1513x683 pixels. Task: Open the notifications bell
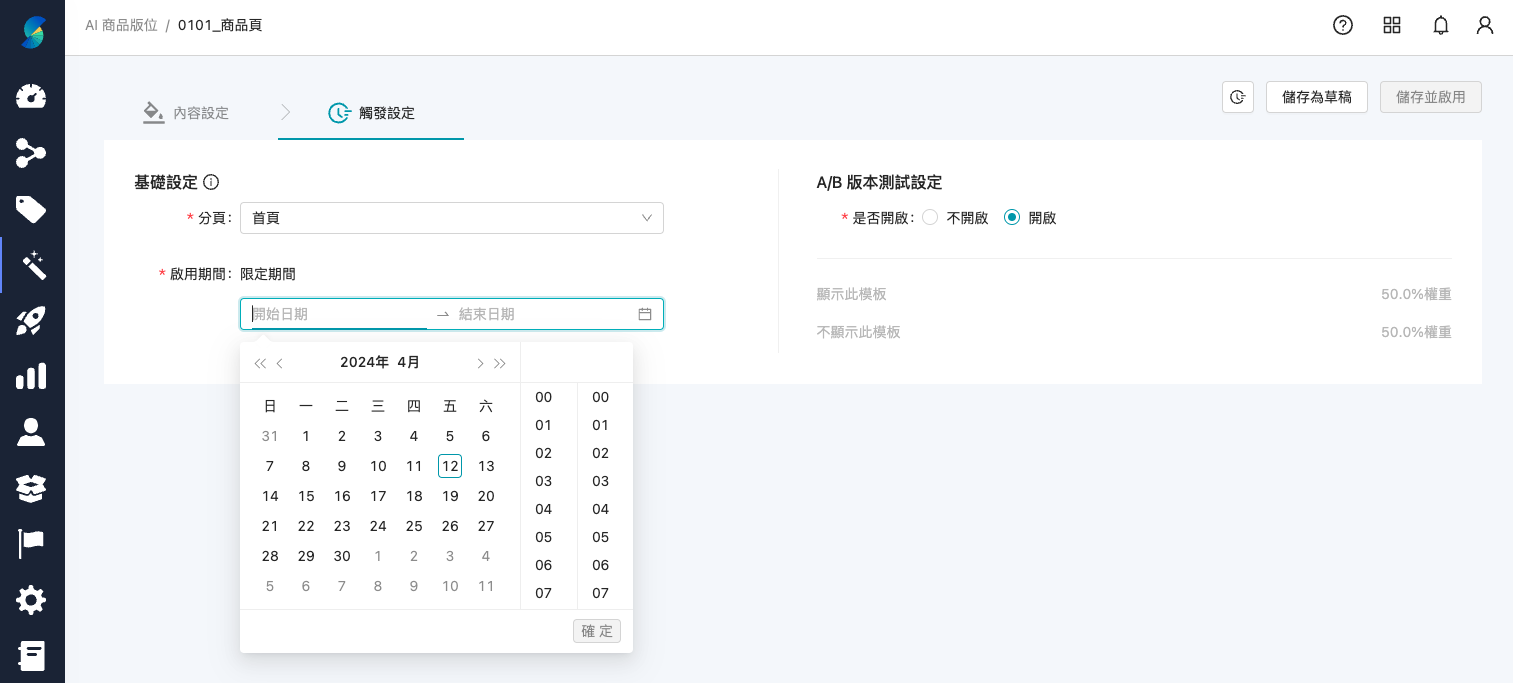1441,25
